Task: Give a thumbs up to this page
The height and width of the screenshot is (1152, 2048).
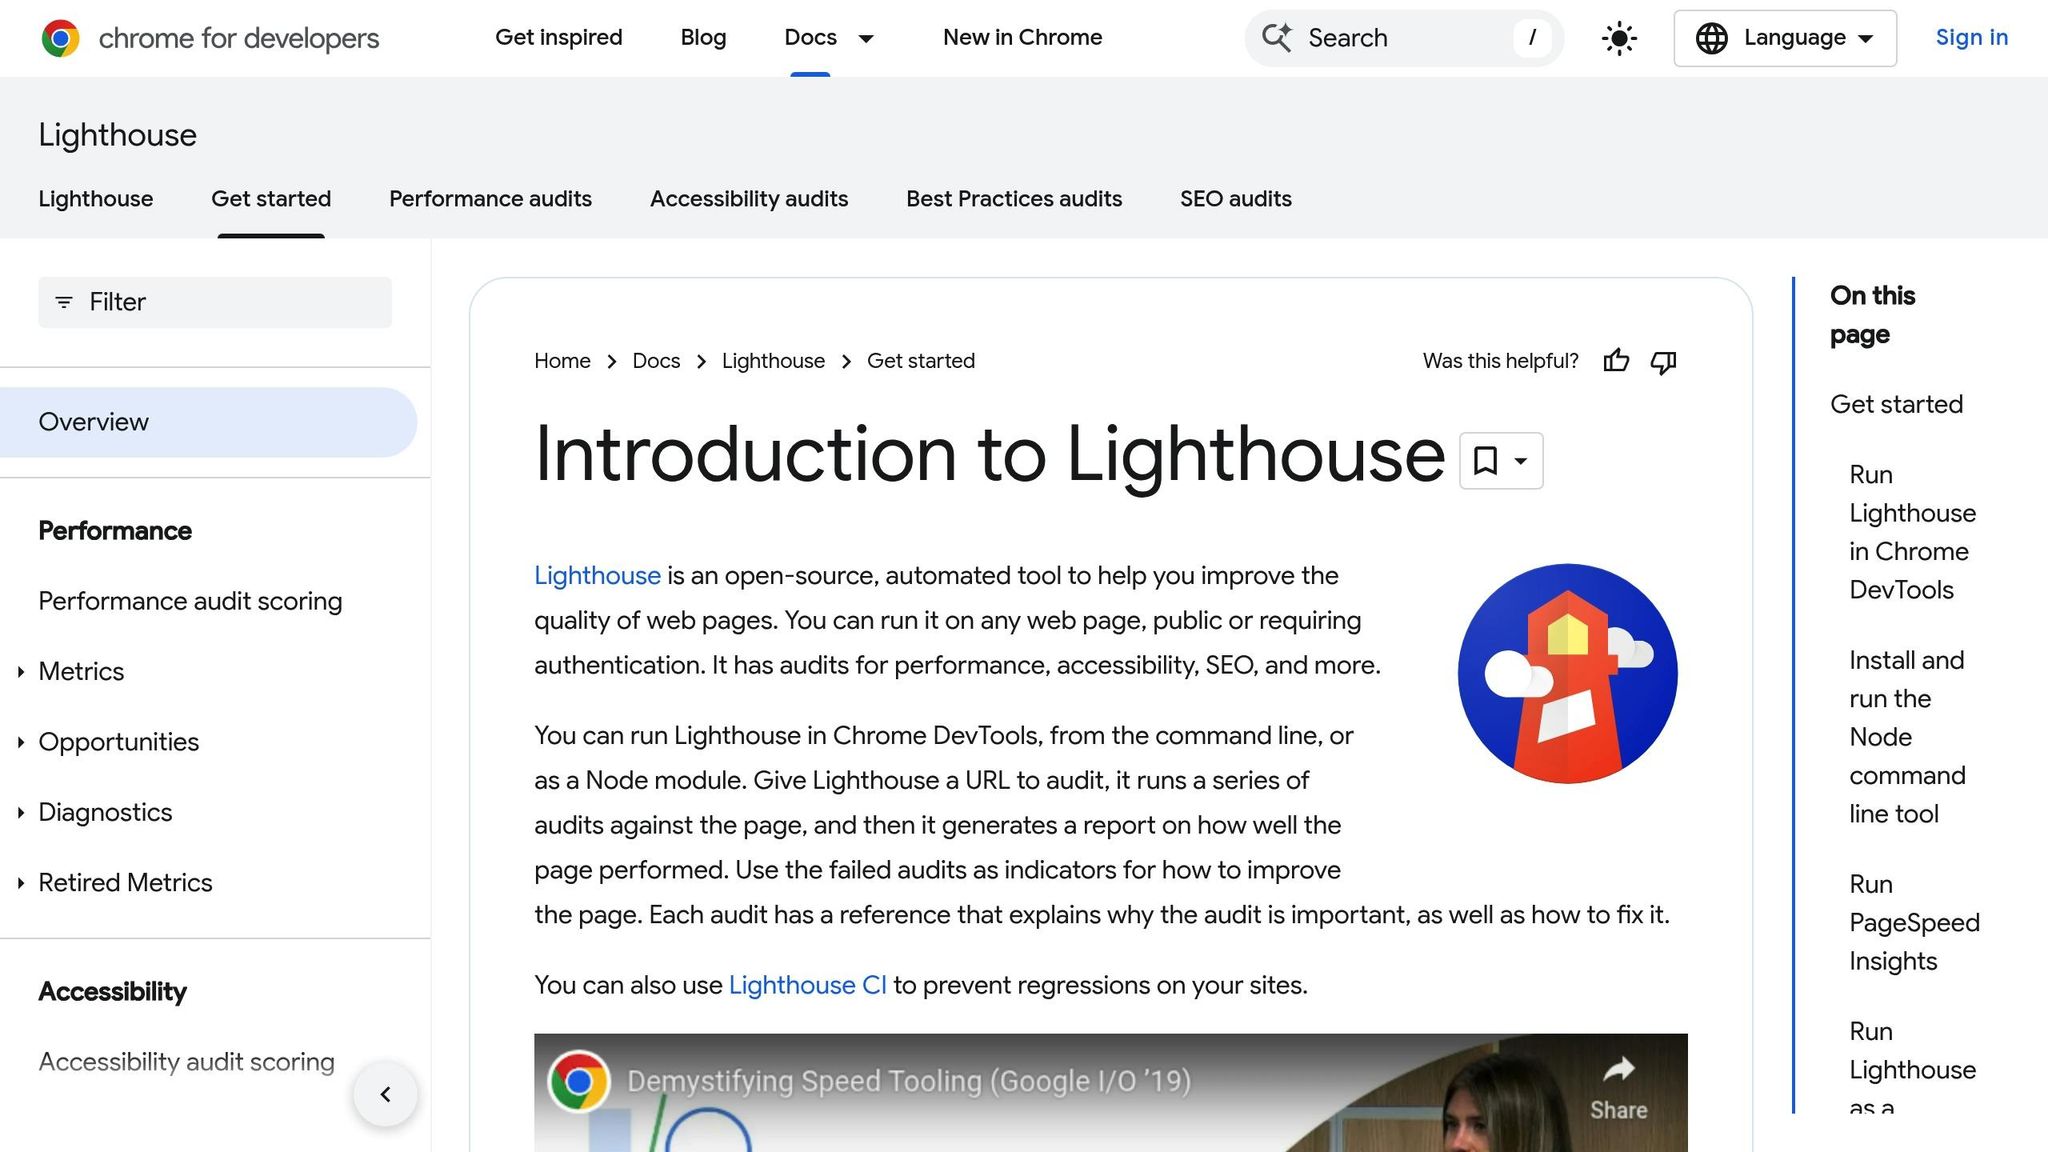Action: pyautogui.click(x=1616, y=361)
